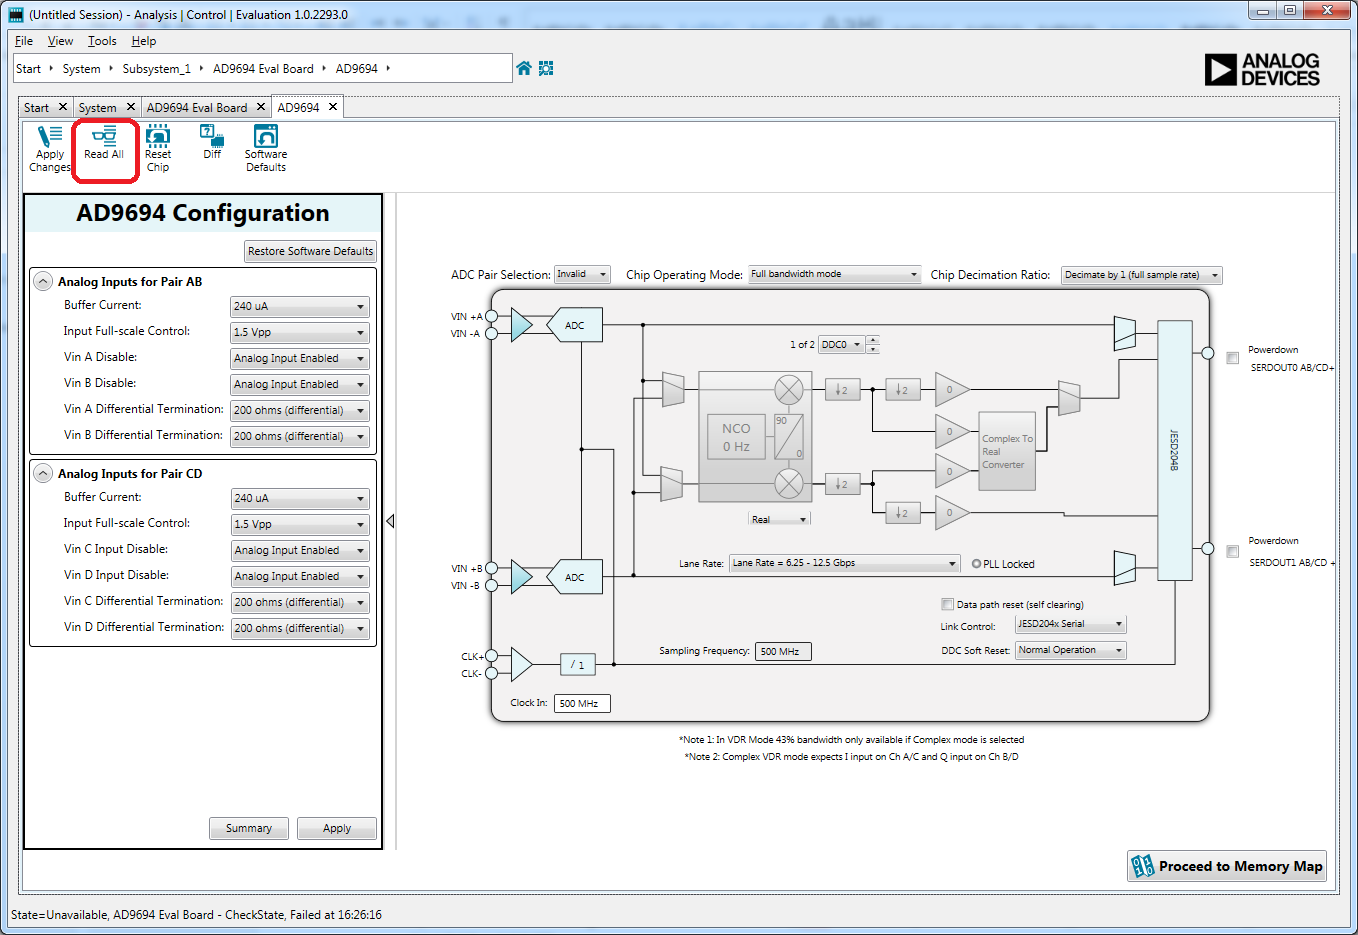The height and width of the screenshot is (935, 1358).
Task: Enable Powerdown checkbox for SERDOUT0 AB/CD
Action: (1232, 358)
